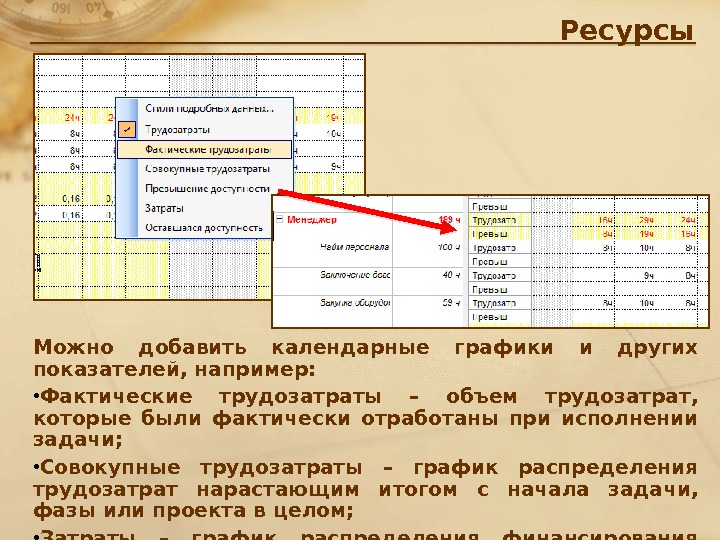Select the 'Заключение дог' task row

pyautogui.click(x=355, y=275)
